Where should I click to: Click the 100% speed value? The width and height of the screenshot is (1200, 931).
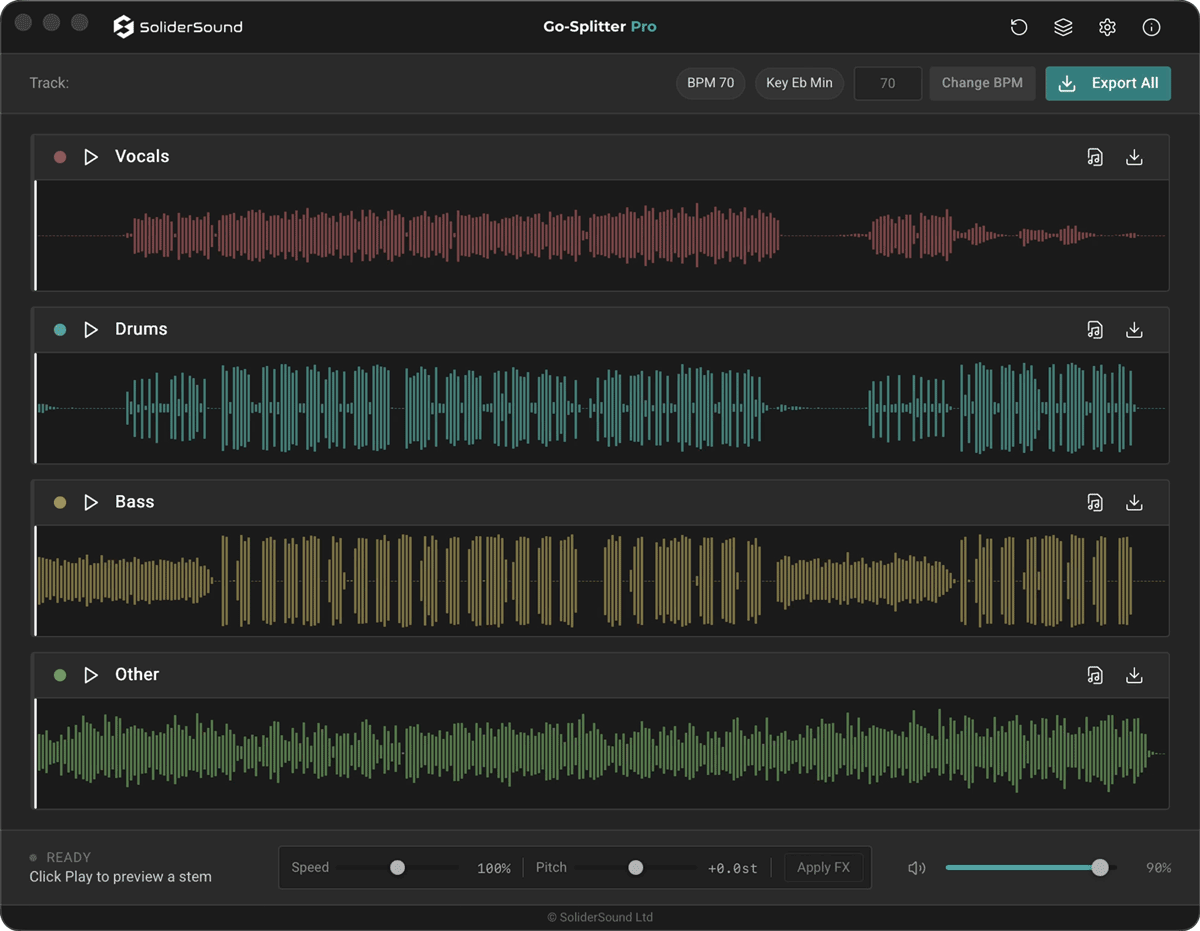click(494, 868)
